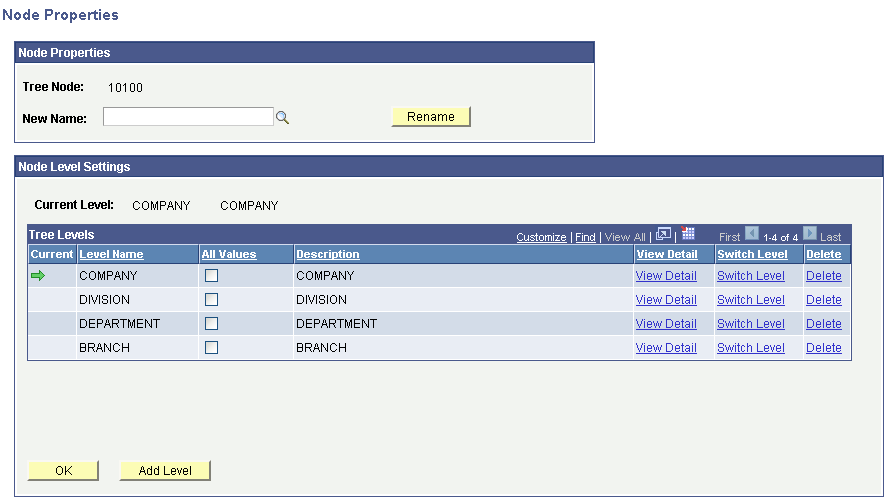Click the 1-4 of 4 row counter

pyautogui.click(x=780, y=237)
